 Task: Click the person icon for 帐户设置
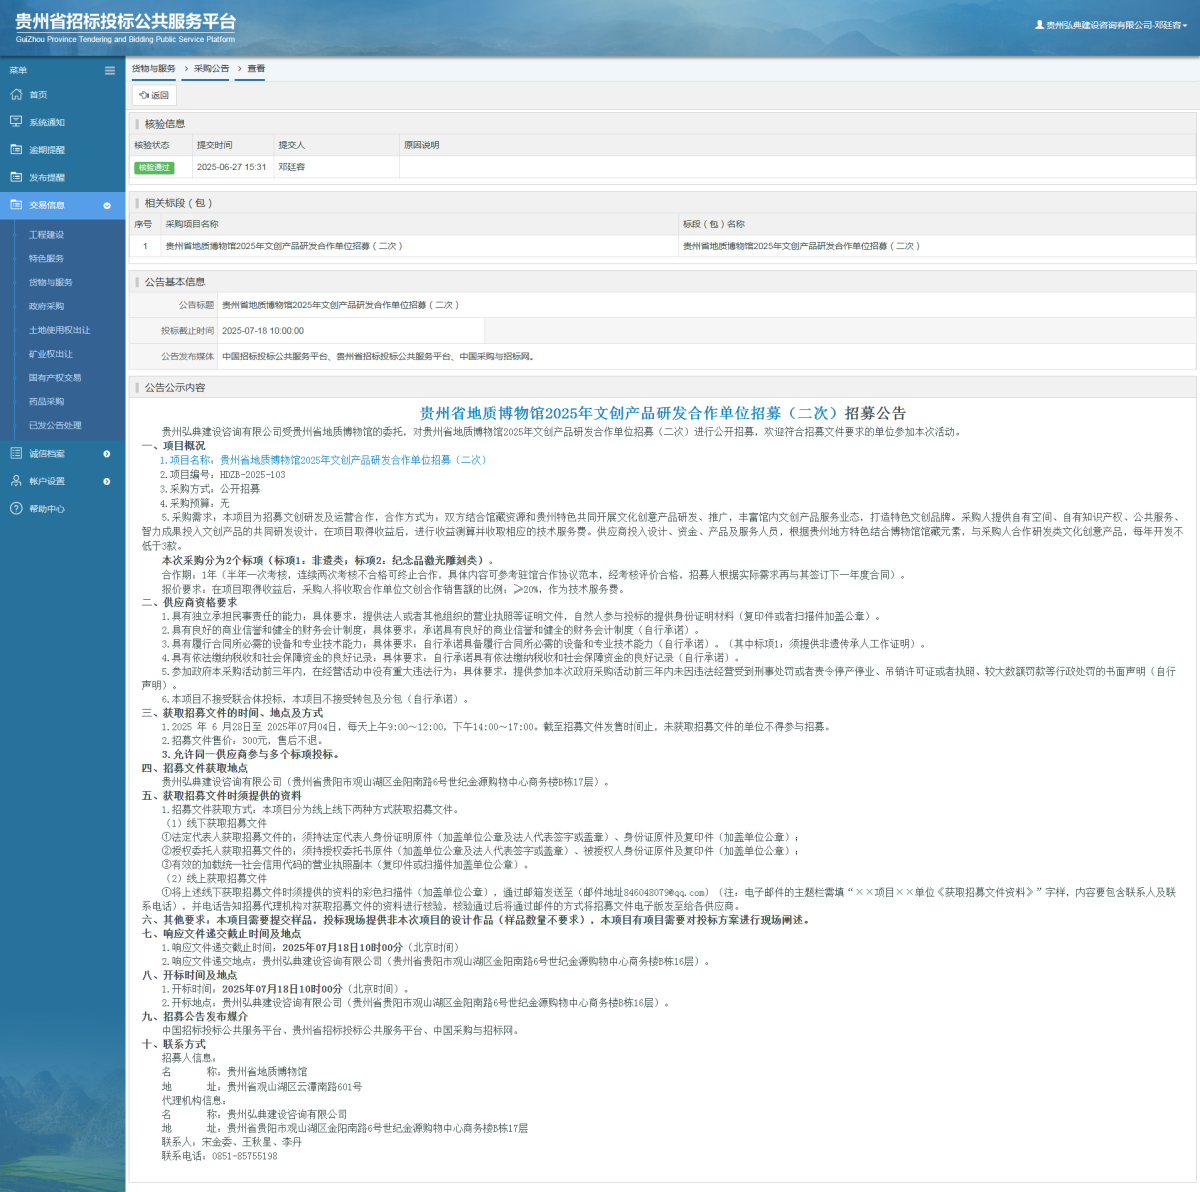[16, 481]
